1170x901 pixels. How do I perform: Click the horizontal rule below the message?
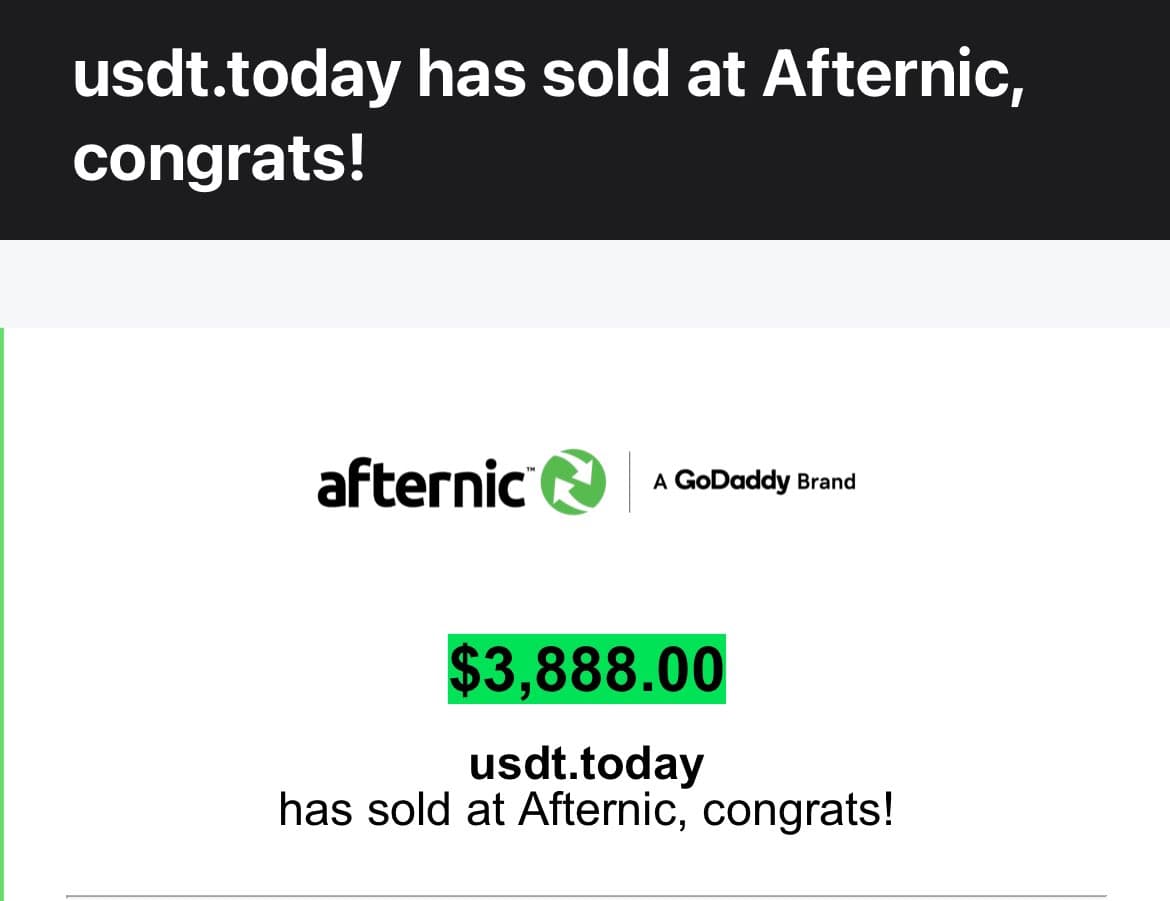click(586, 896)
